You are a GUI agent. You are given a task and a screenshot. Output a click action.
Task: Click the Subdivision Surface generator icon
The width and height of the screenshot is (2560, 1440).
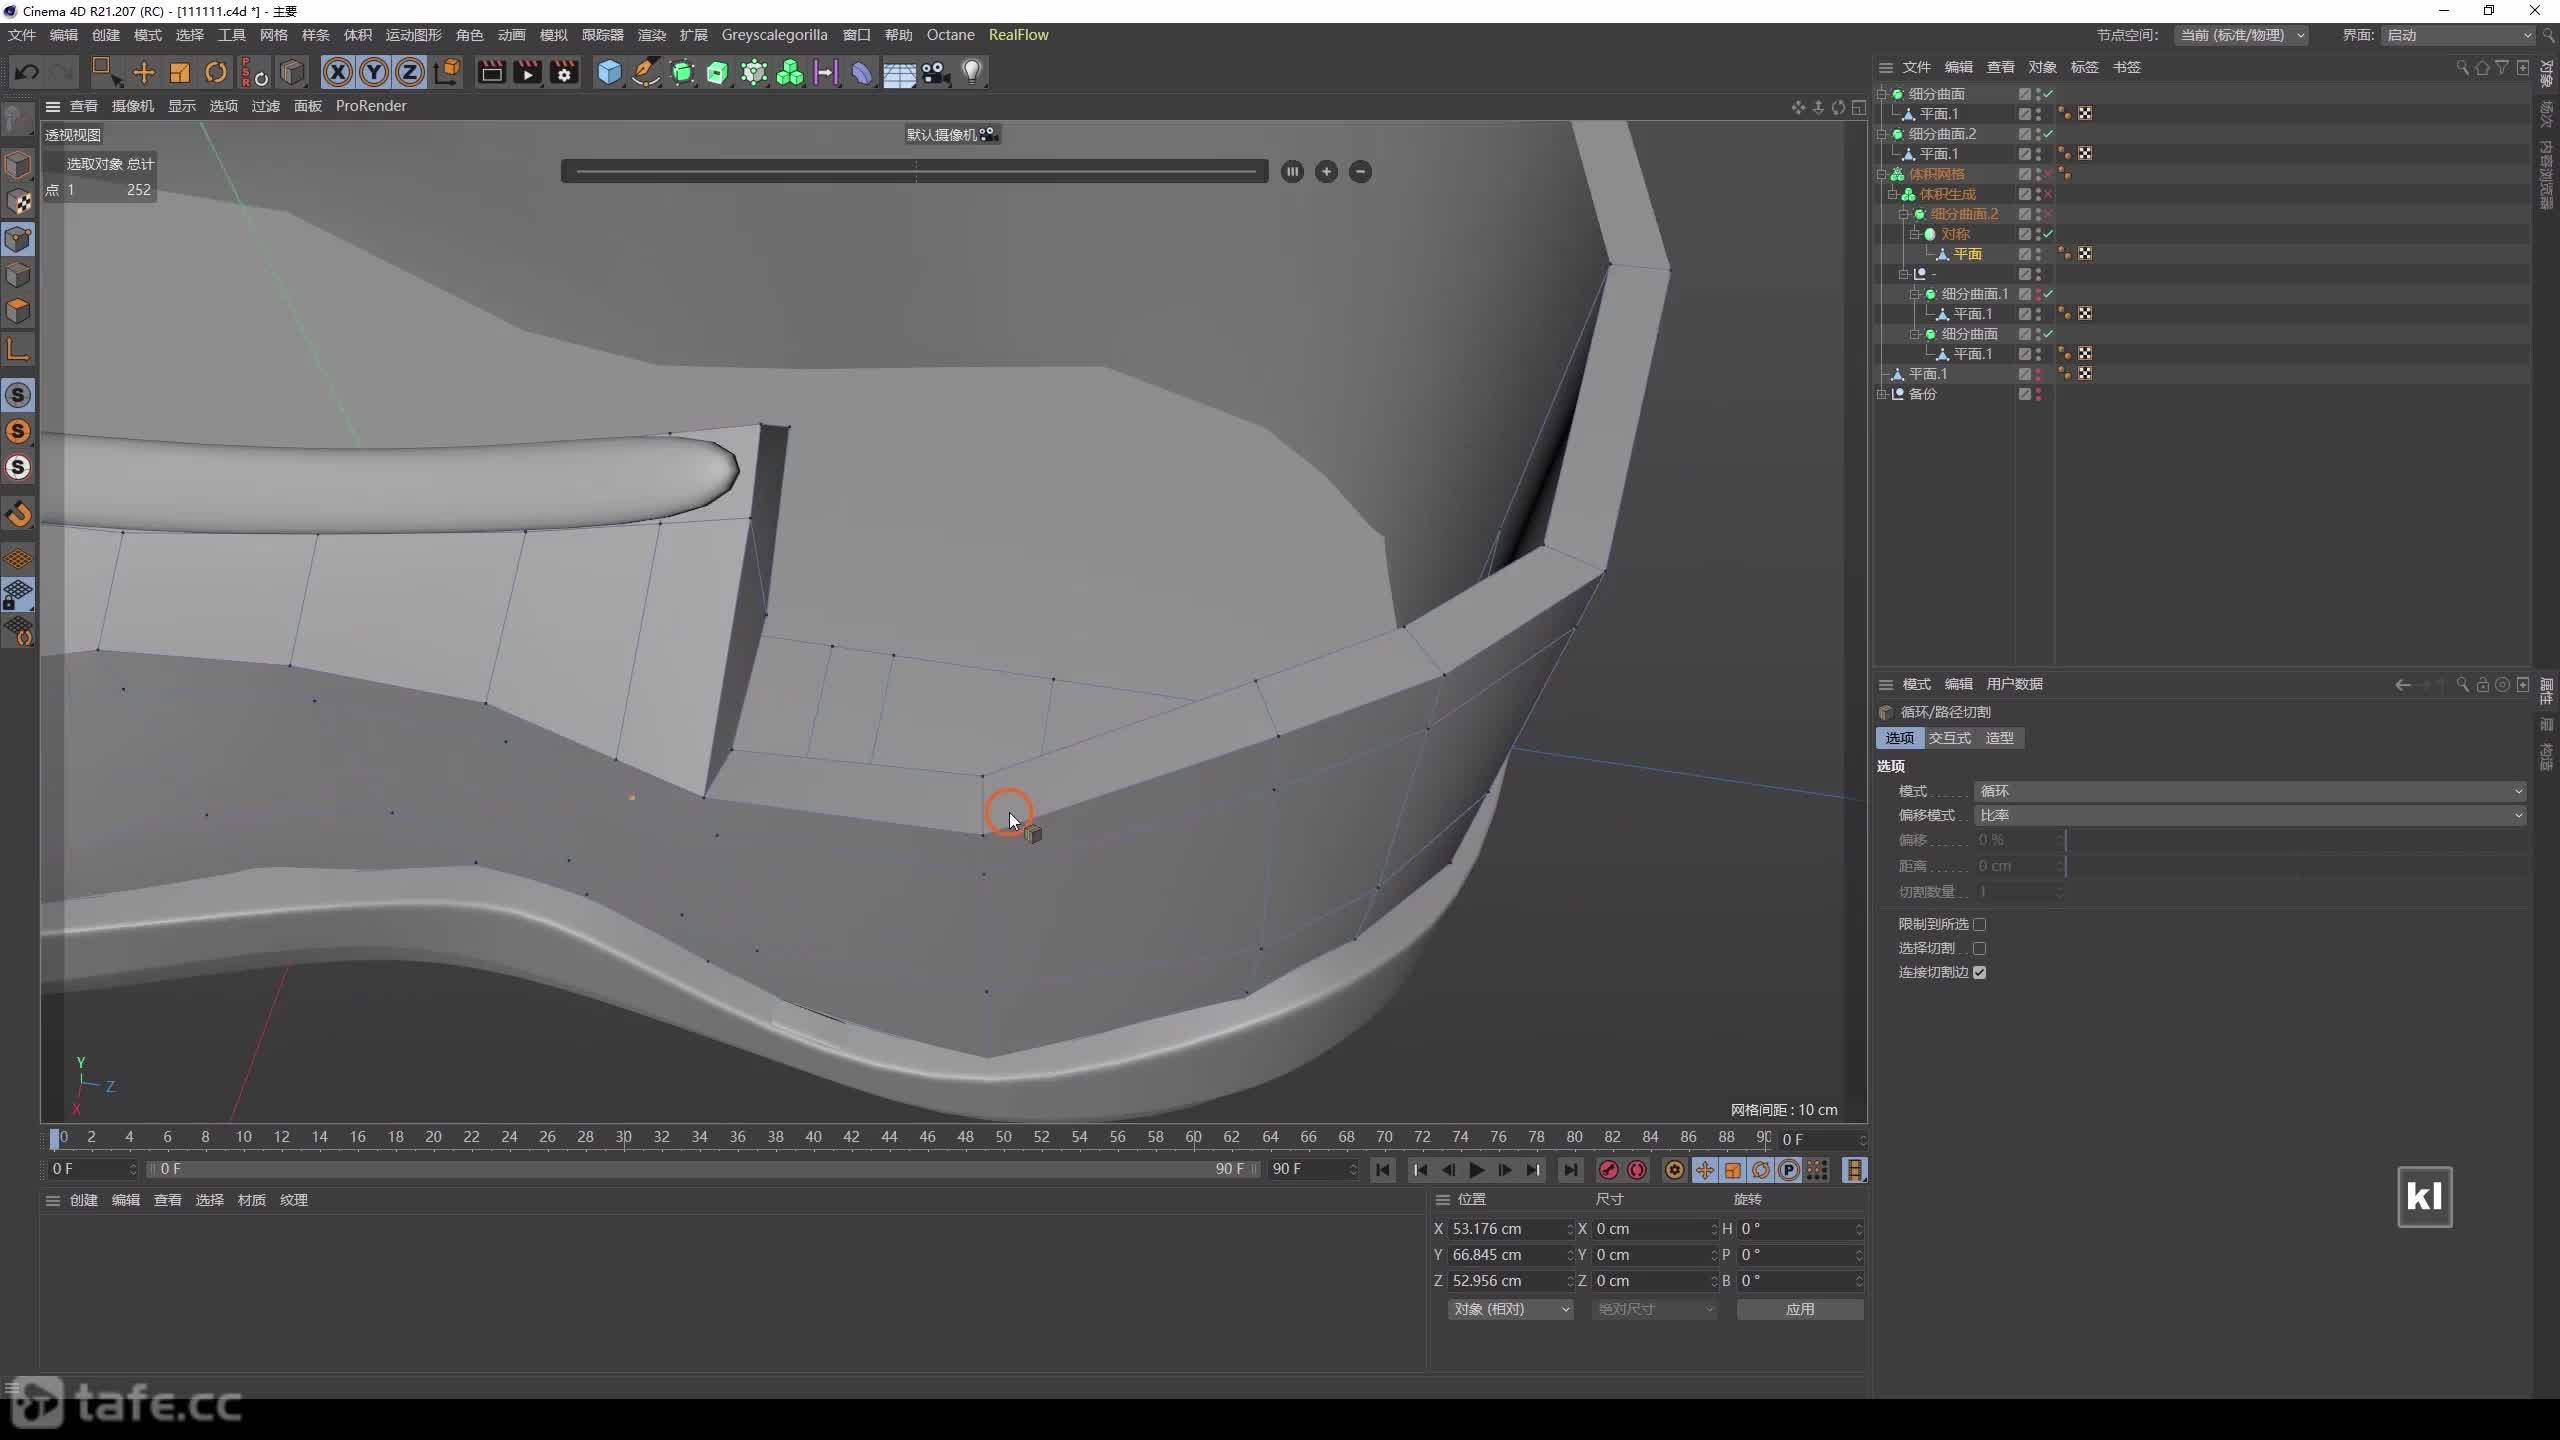[x=683, y=72]
